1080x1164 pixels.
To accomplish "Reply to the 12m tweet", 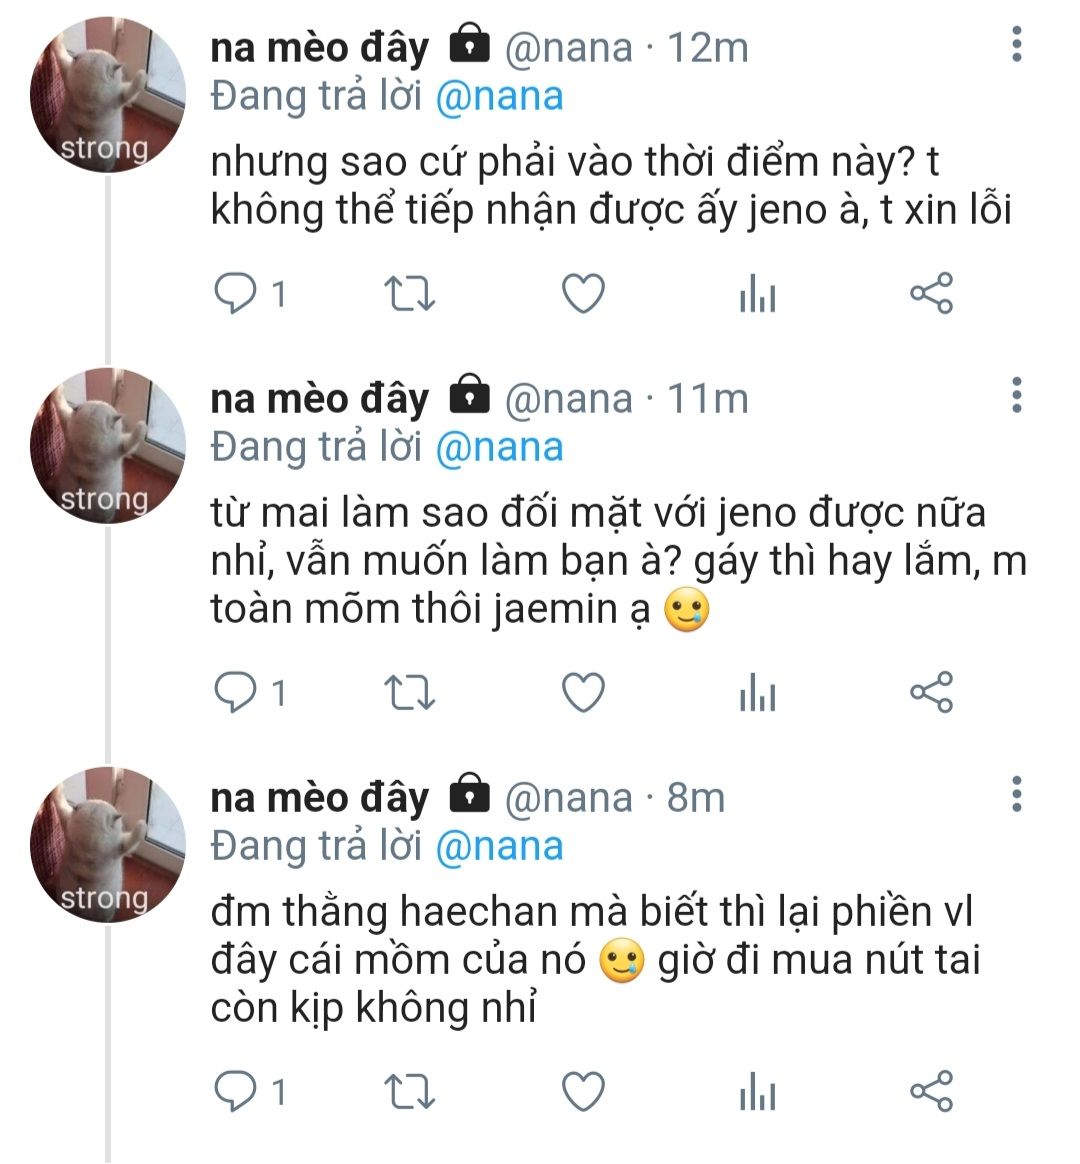I will pos(236,294).
